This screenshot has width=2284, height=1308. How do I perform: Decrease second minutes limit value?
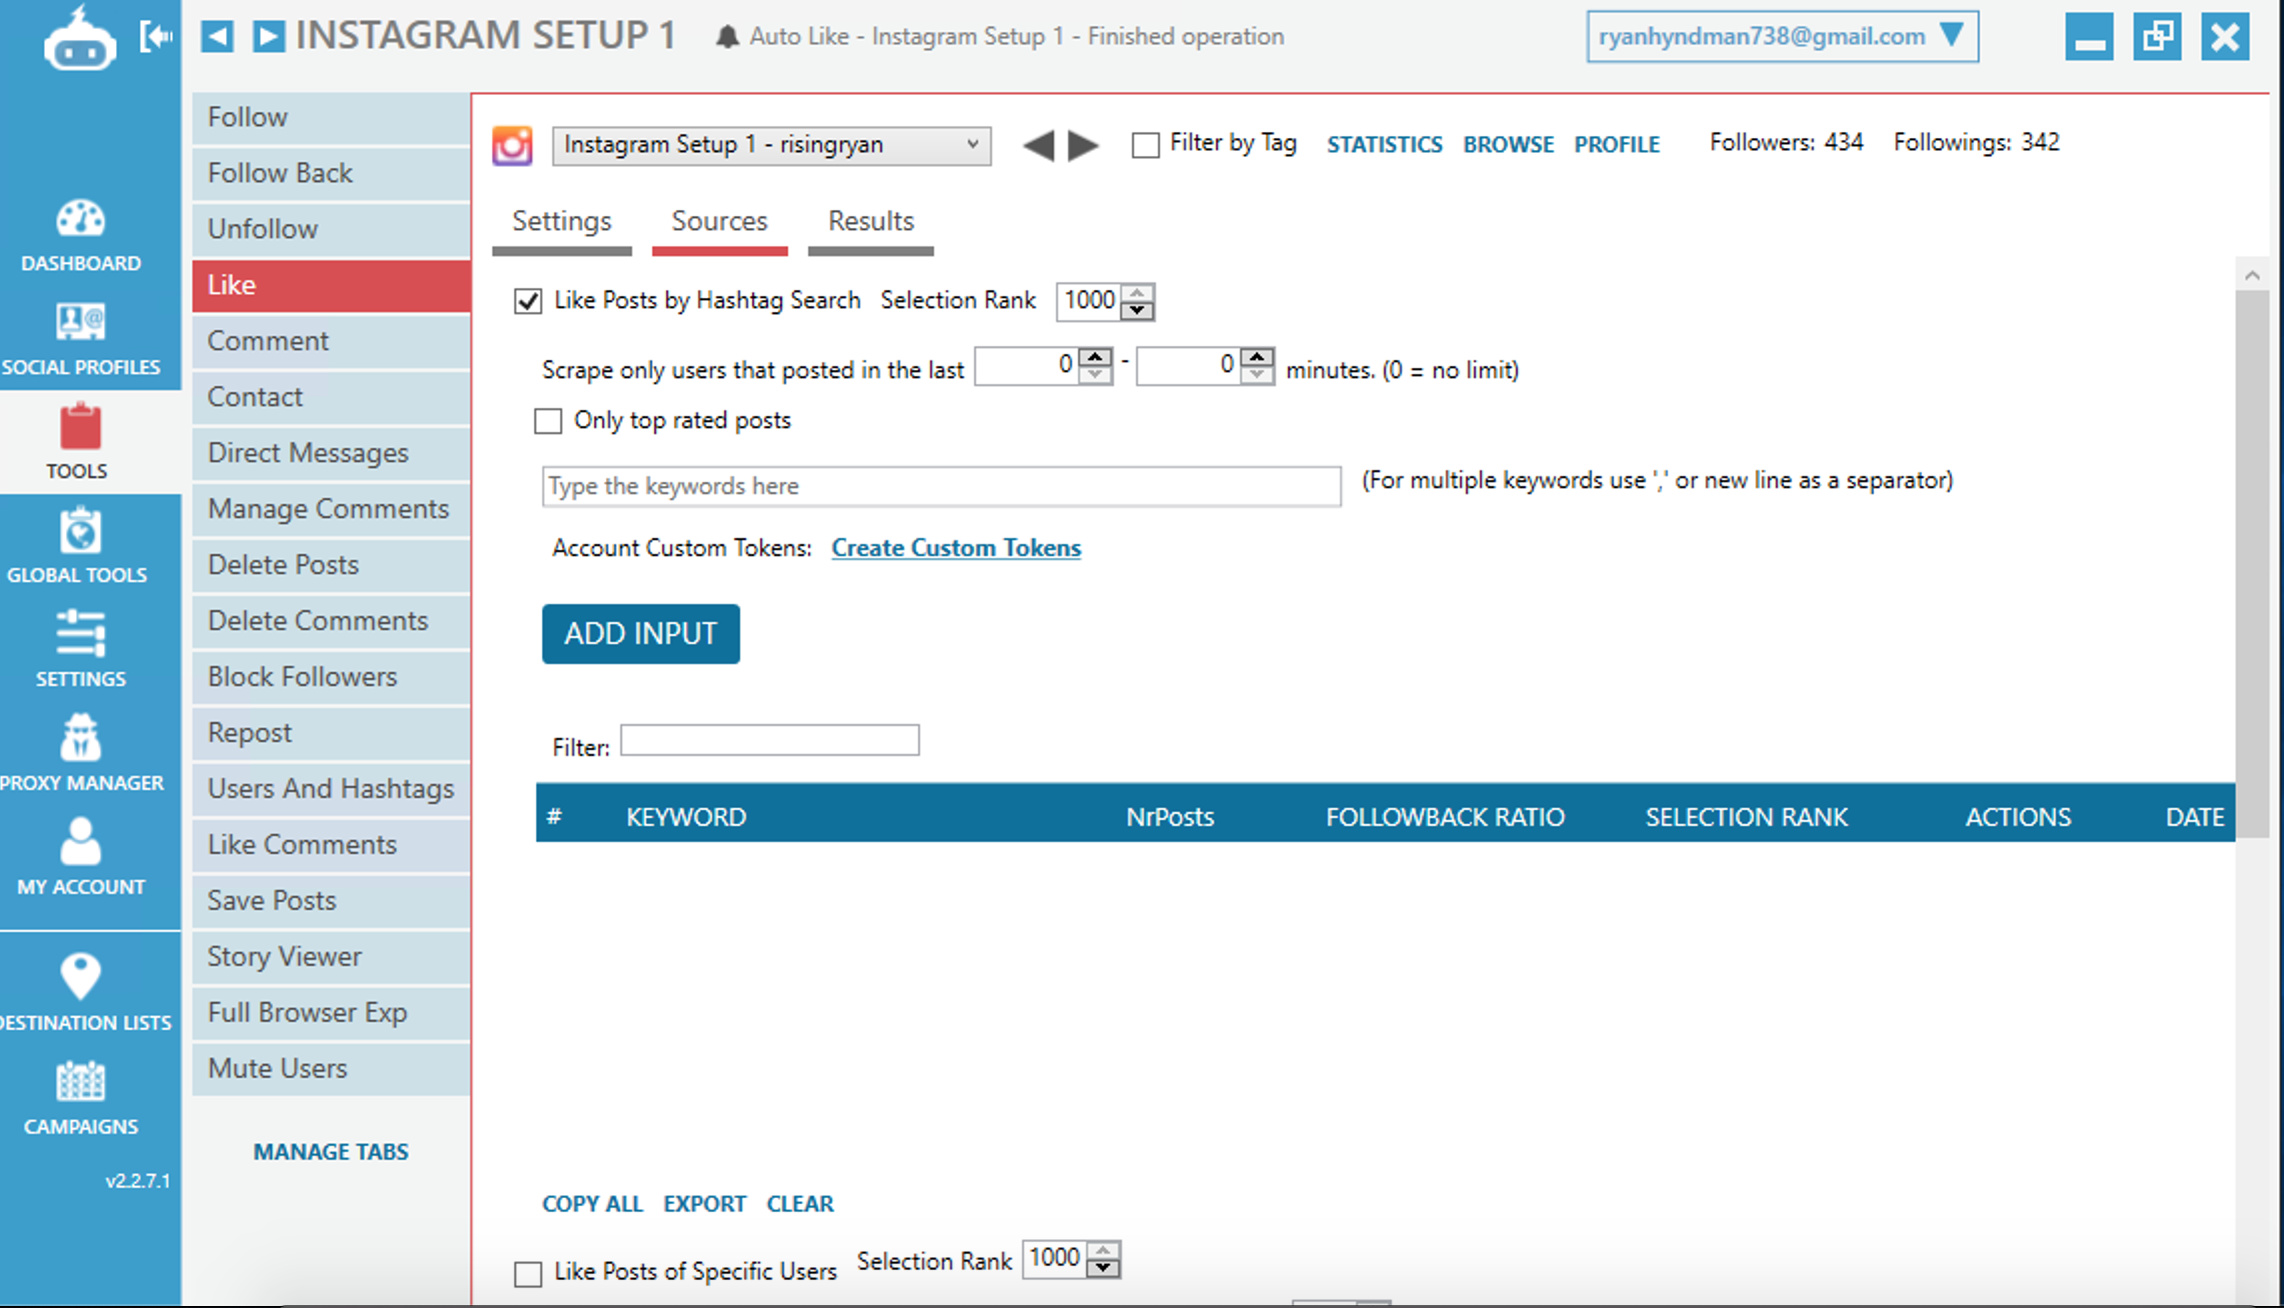(1258, 374)
